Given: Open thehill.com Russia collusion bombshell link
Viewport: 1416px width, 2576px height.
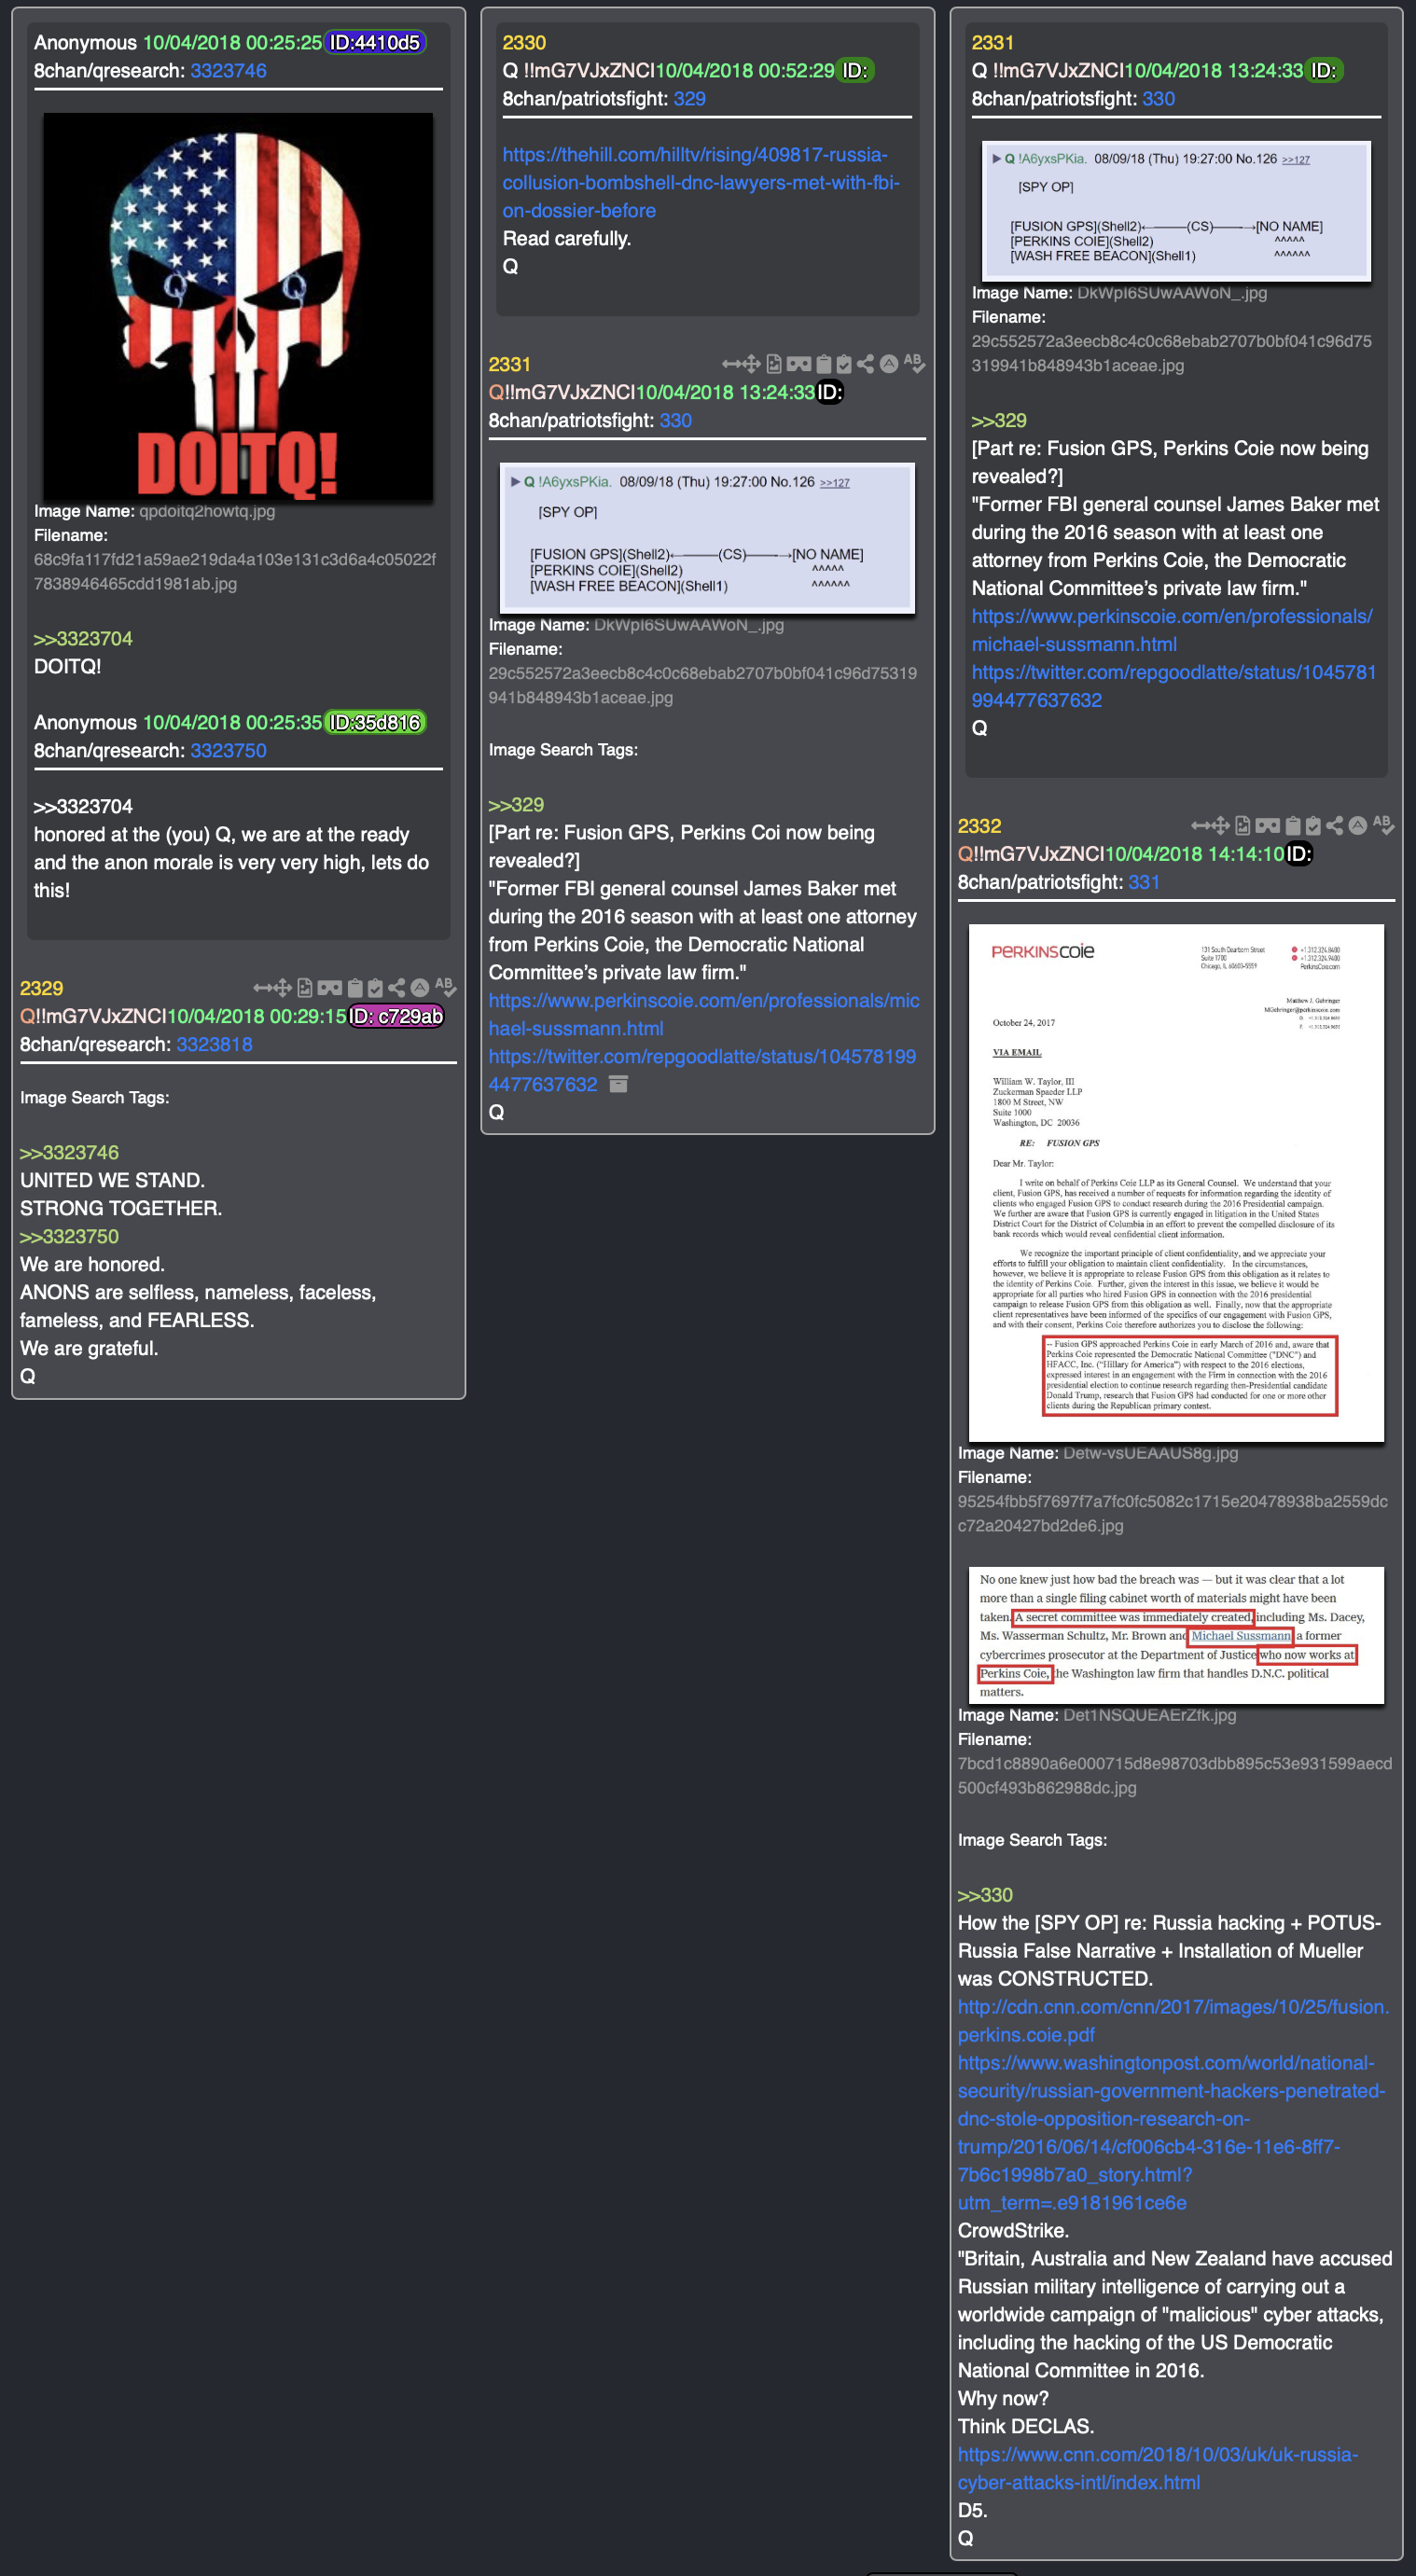Looking at the screenshot, I should click(x=701, y=183).
